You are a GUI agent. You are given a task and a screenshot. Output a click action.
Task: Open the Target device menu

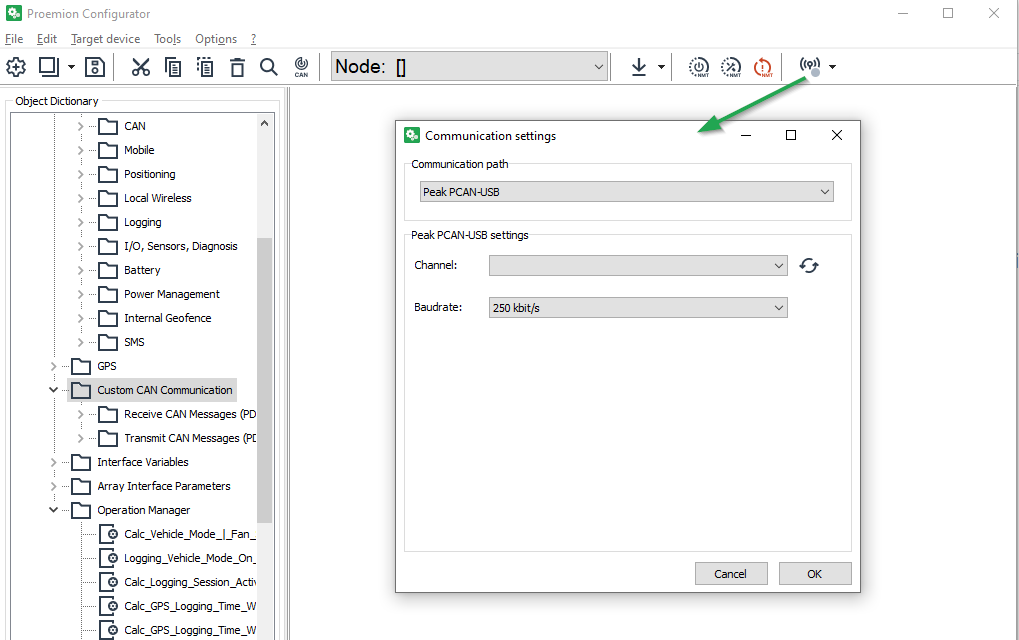[x=105, y=39]
